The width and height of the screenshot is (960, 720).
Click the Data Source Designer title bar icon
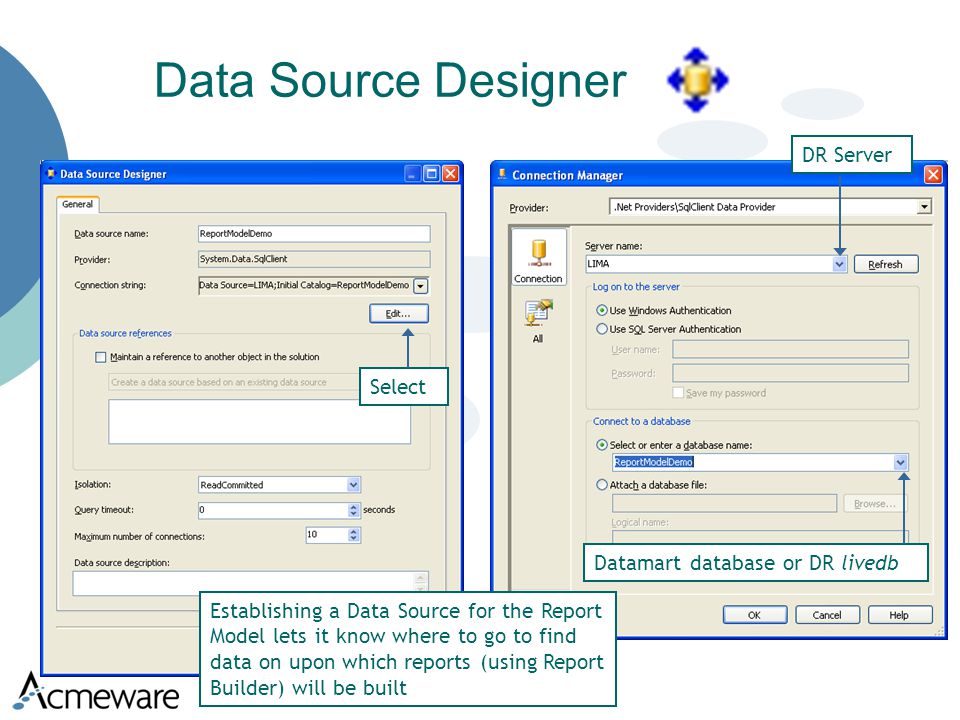tap(51, 174)
